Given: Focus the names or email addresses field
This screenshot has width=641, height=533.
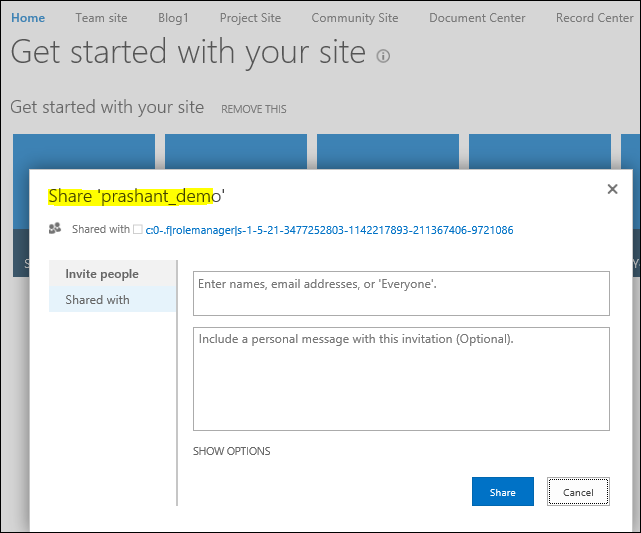Looking at the screenshot, I should point(401,292).
